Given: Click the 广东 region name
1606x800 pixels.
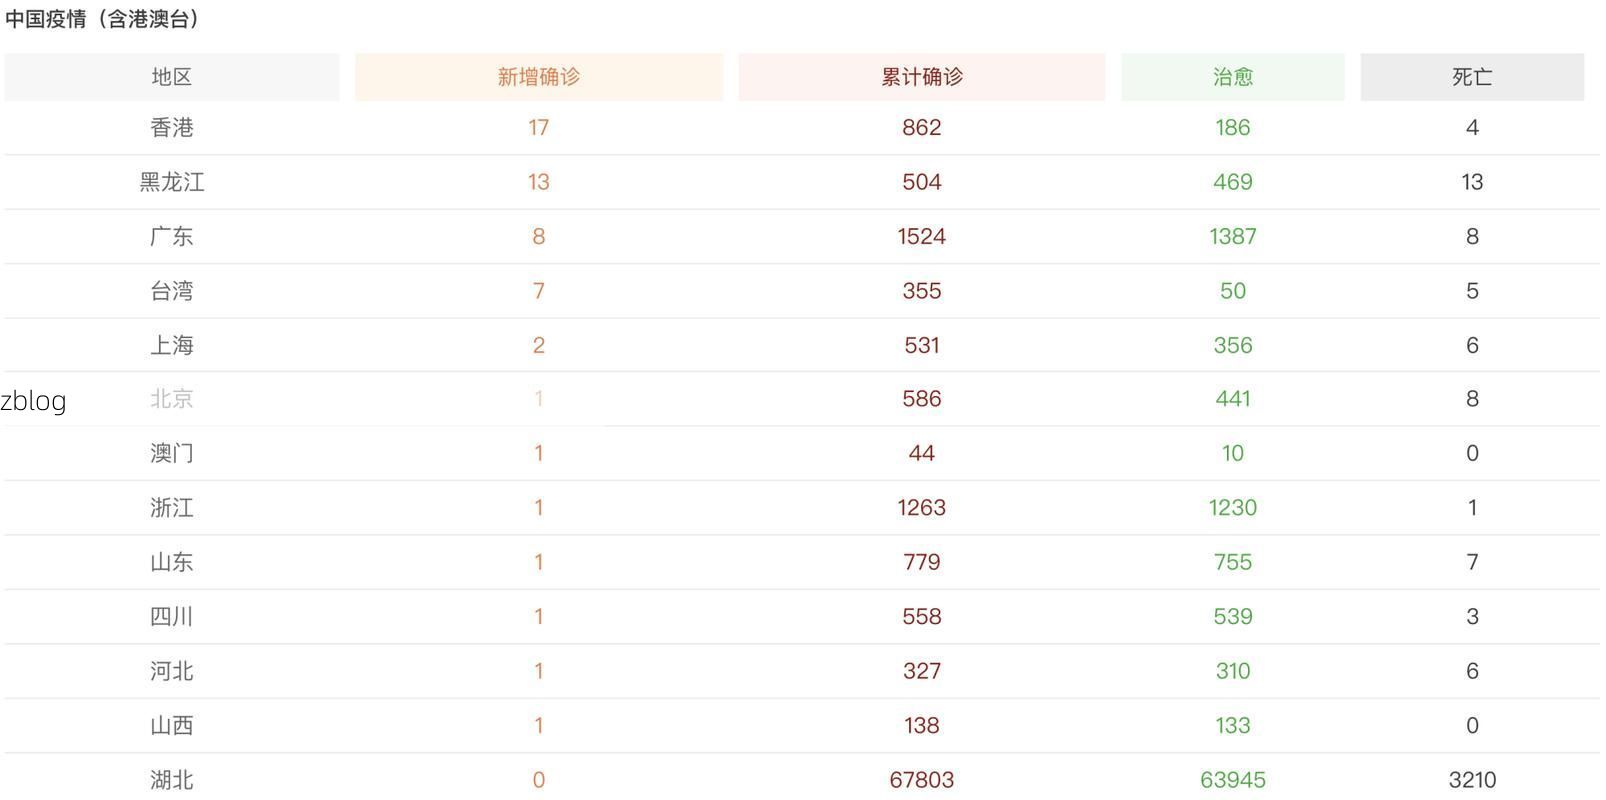Looking at the screenshot, I should coord(172,237).
